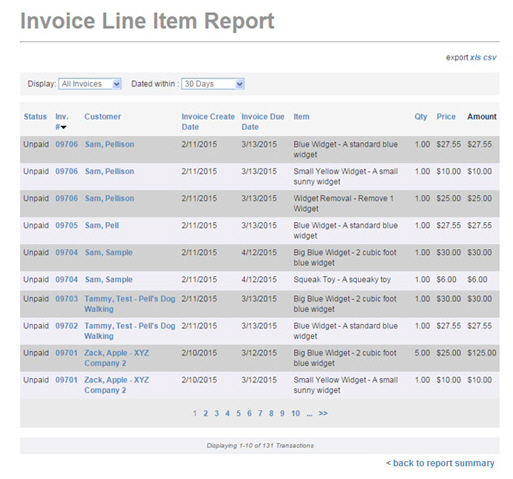Open invoice 09706 on the Widget Removal row

pyautogui.click(x=67, y=198)
